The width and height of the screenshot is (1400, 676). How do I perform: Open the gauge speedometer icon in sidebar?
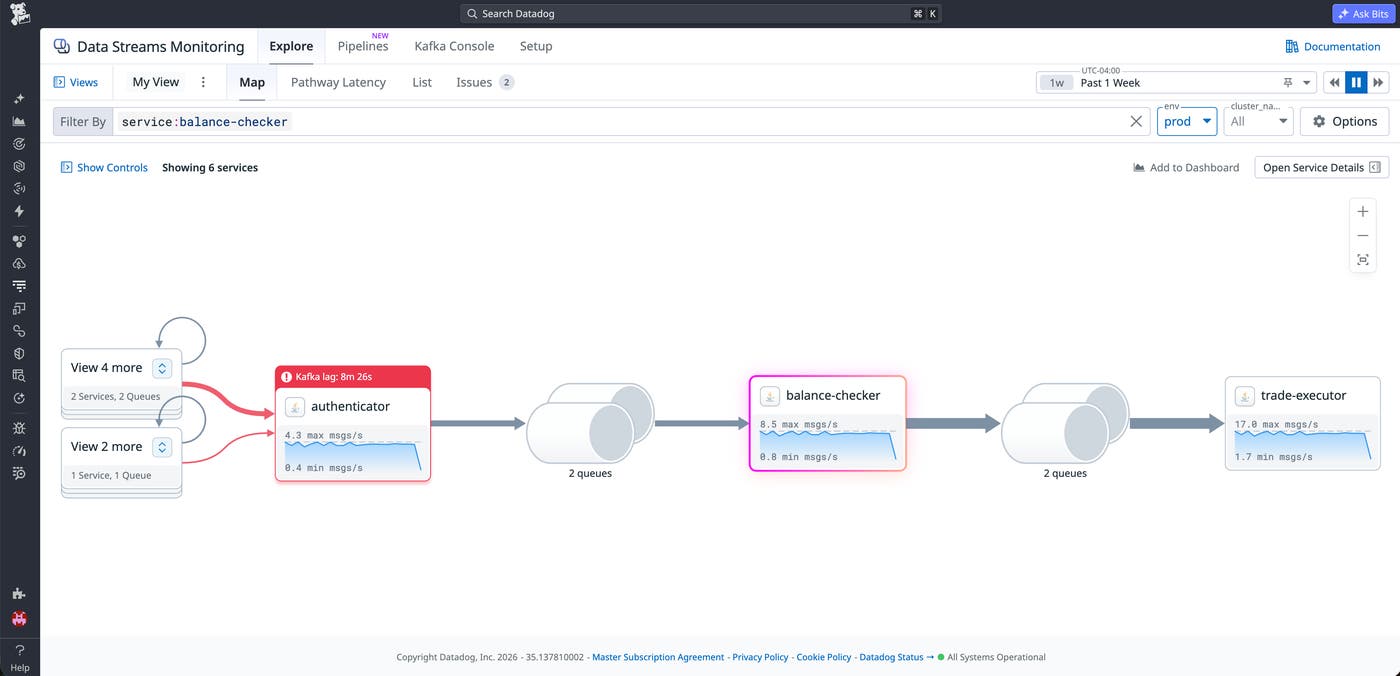click(x=19, y=450)
